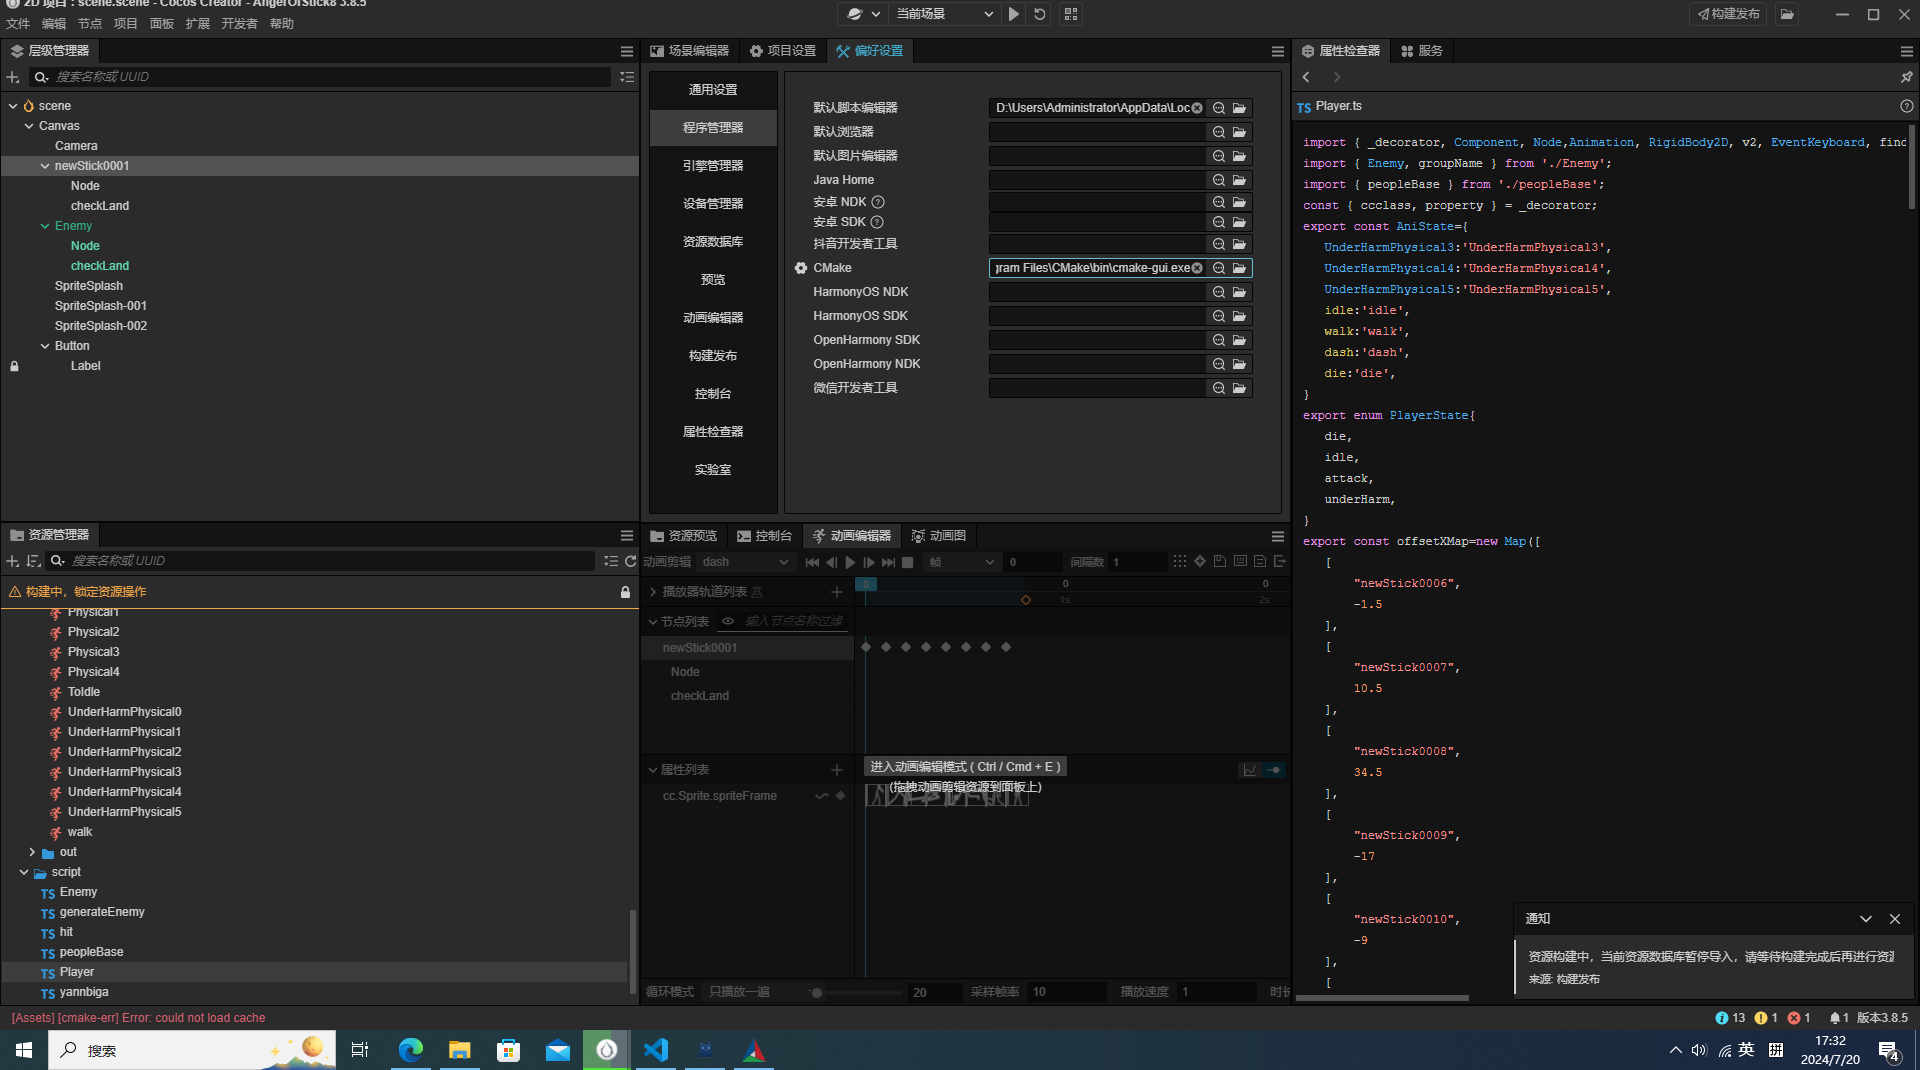Screen dimensions: 1920x1070
Task: Open Visual Studio Code from the taskbar
Action: tap(656, 1050)
